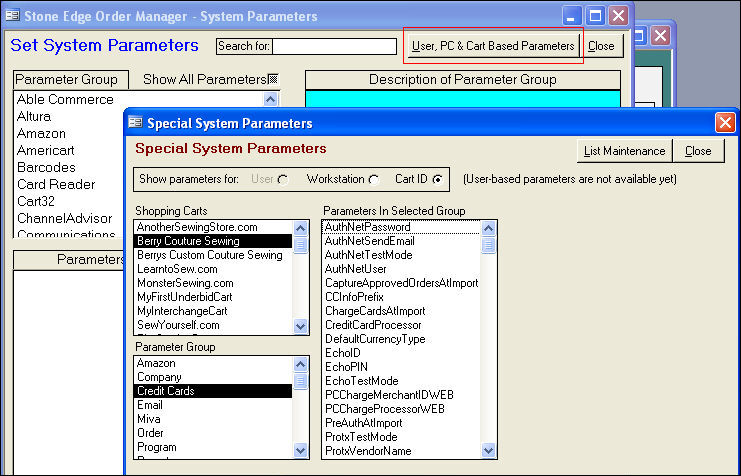Select AnotherSewingStore.com shopping cart

214,227
